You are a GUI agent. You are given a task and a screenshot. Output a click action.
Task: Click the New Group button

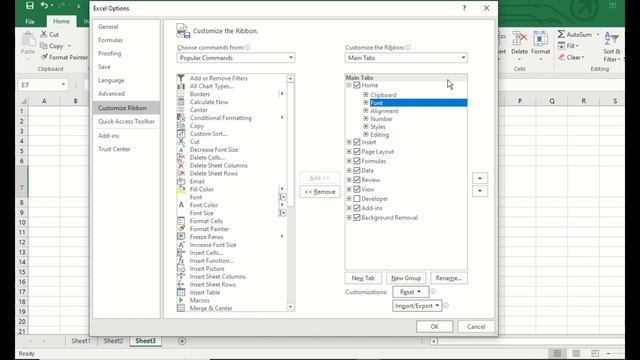pos(406,278)
